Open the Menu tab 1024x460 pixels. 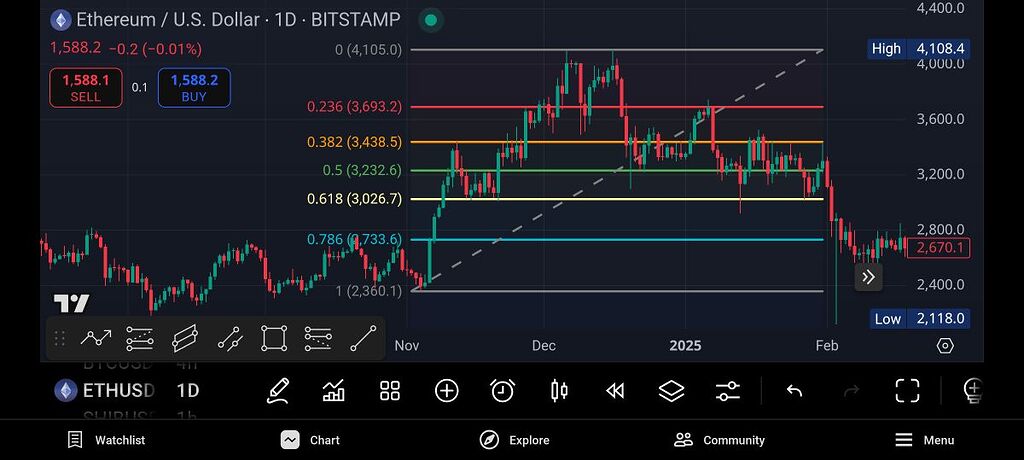tap(924, 440)
